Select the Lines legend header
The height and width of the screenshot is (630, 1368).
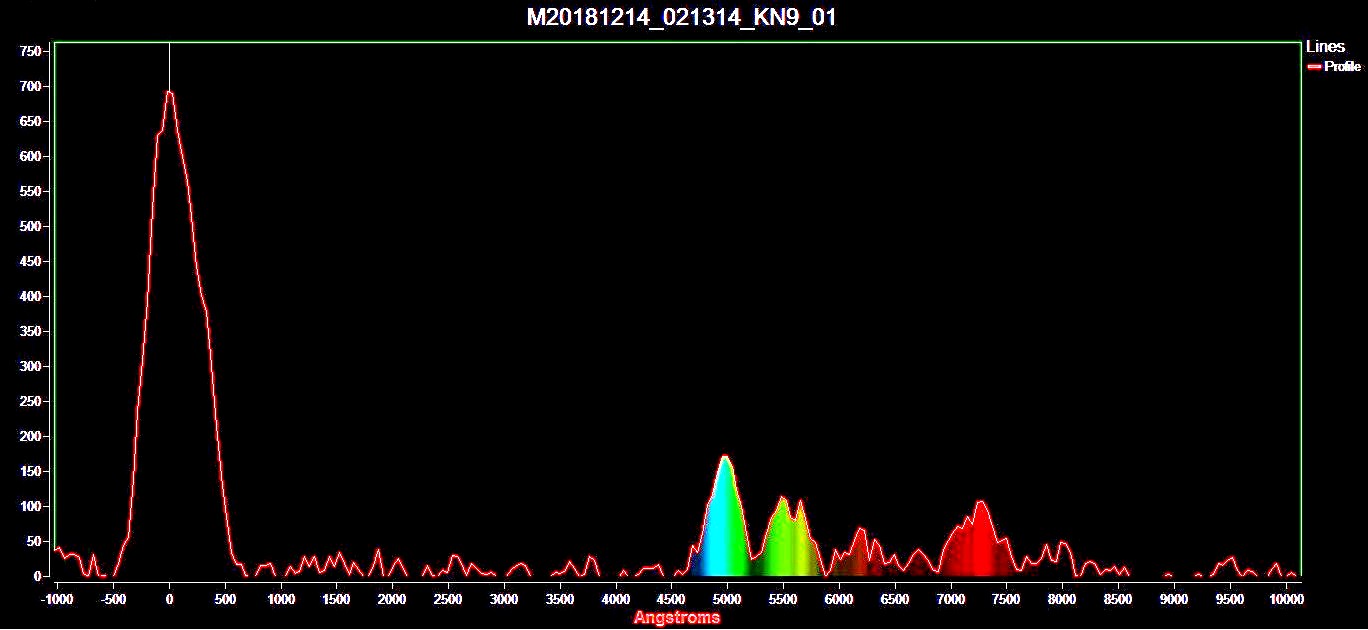(x=1325, y=47)
